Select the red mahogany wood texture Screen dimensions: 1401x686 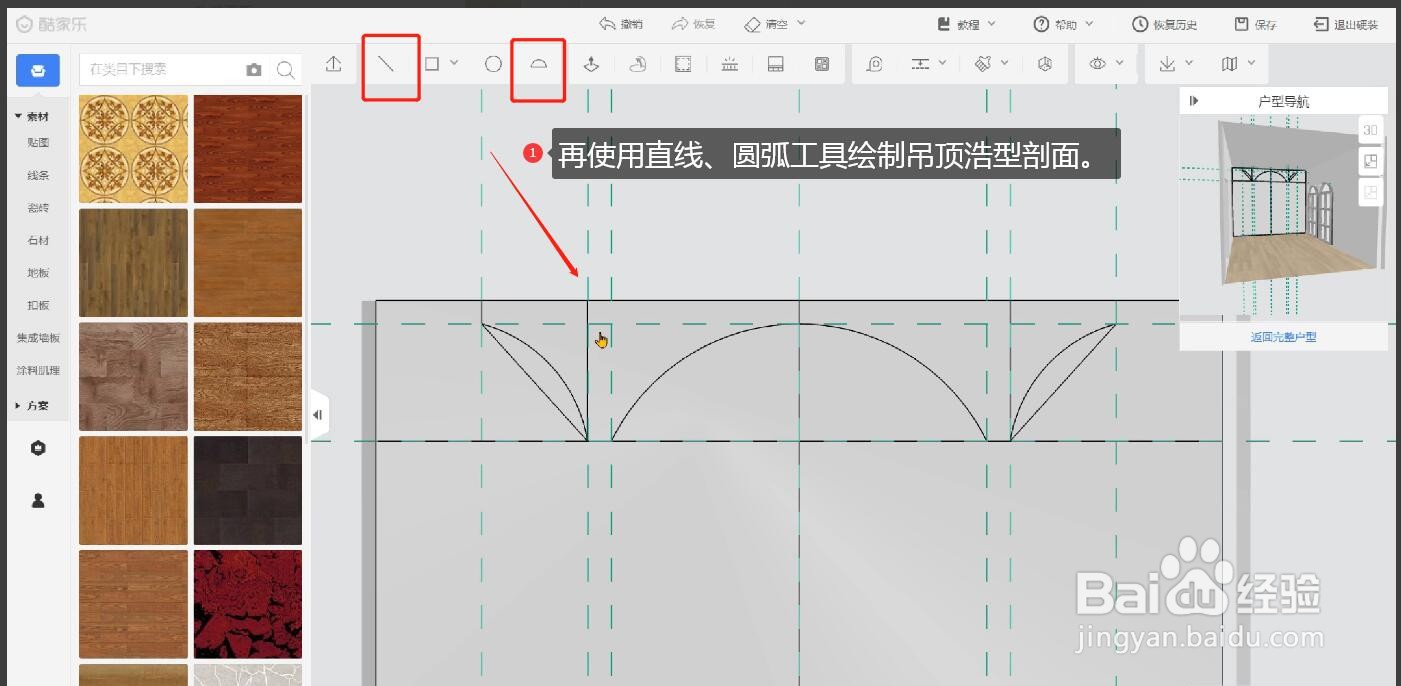coord(248,149)
